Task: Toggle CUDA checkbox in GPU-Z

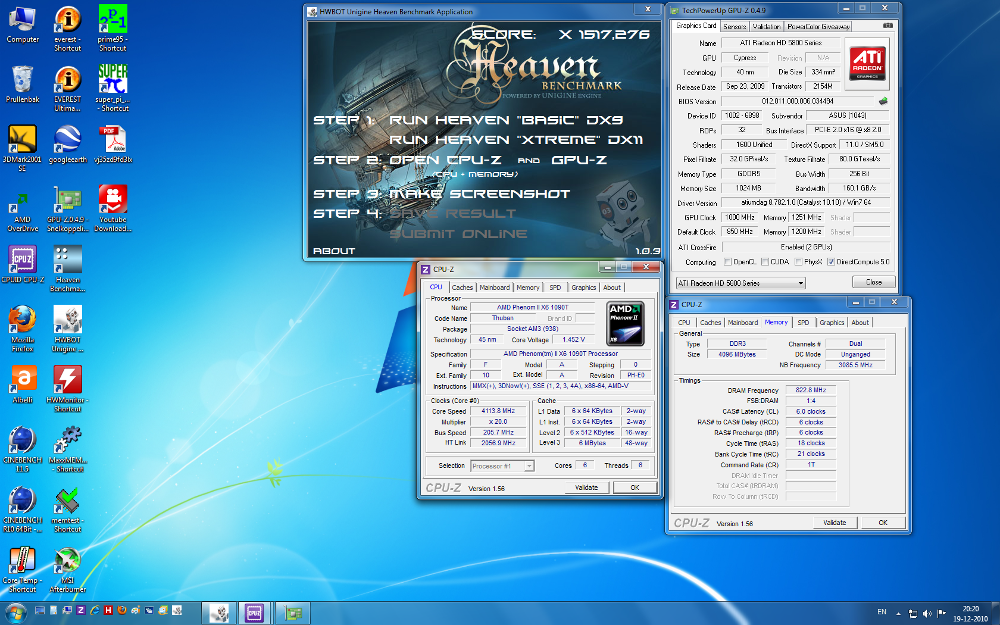Action: click(764, 262)
